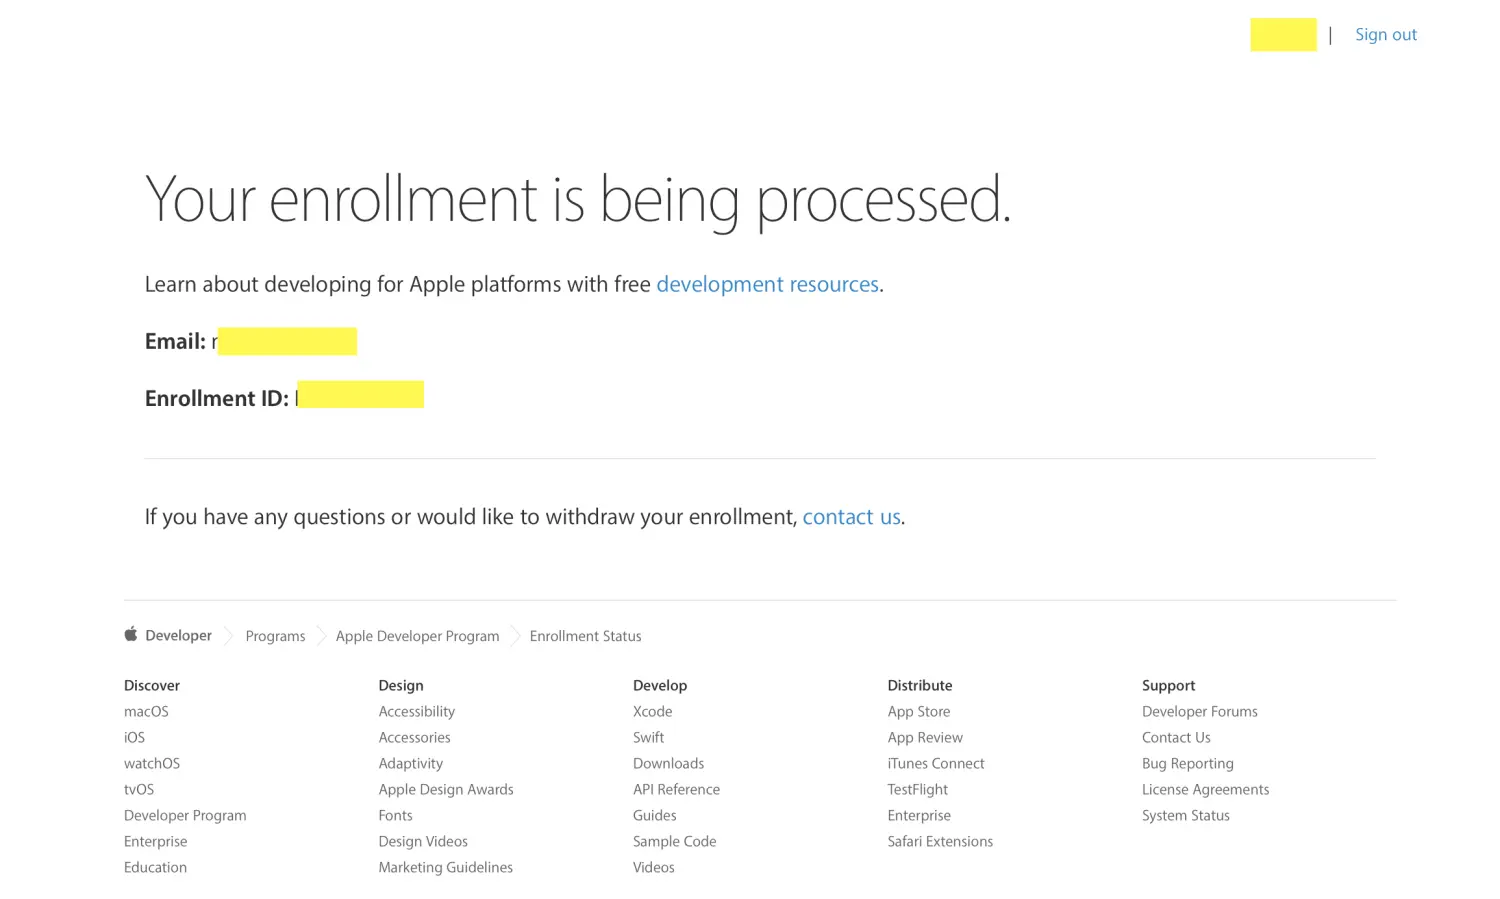Open System Status link

pos(1186,815)
